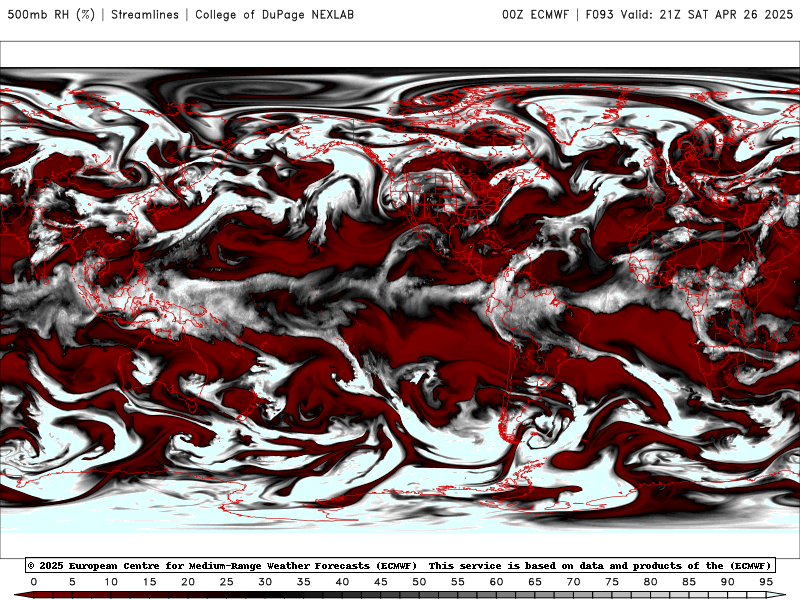This screenshot has height=600, width=800.
Task: Click the "5" value on the color scale
Action: pos(72,582)
